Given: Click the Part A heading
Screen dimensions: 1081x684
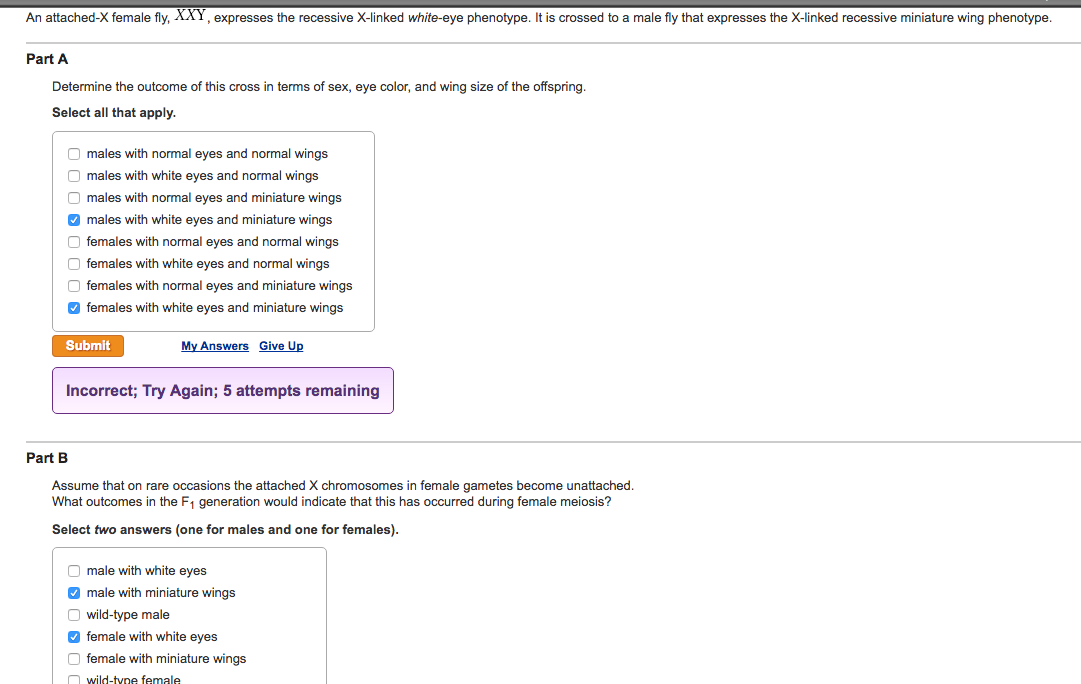Looking at the screenshot, I should 47,59.
